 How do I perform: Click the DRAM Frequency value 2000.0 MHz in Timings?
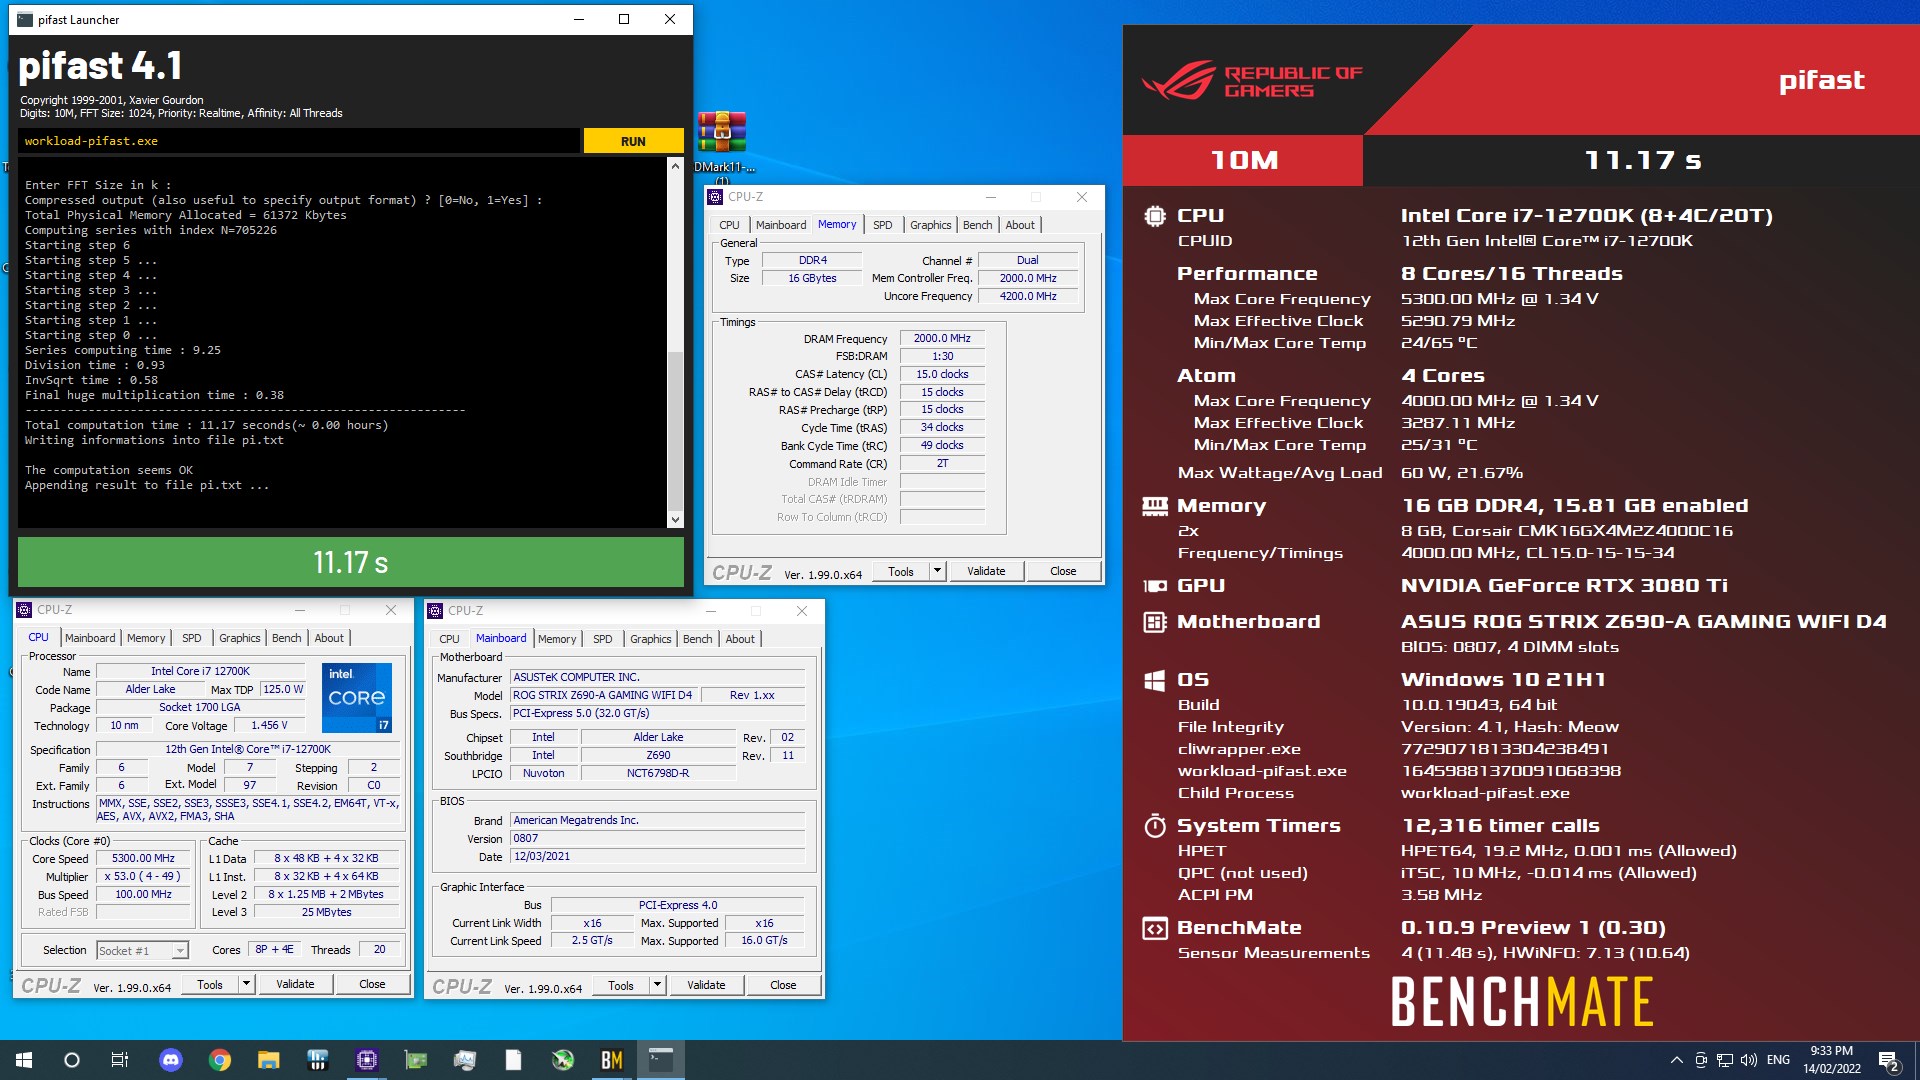coord(942,339)
